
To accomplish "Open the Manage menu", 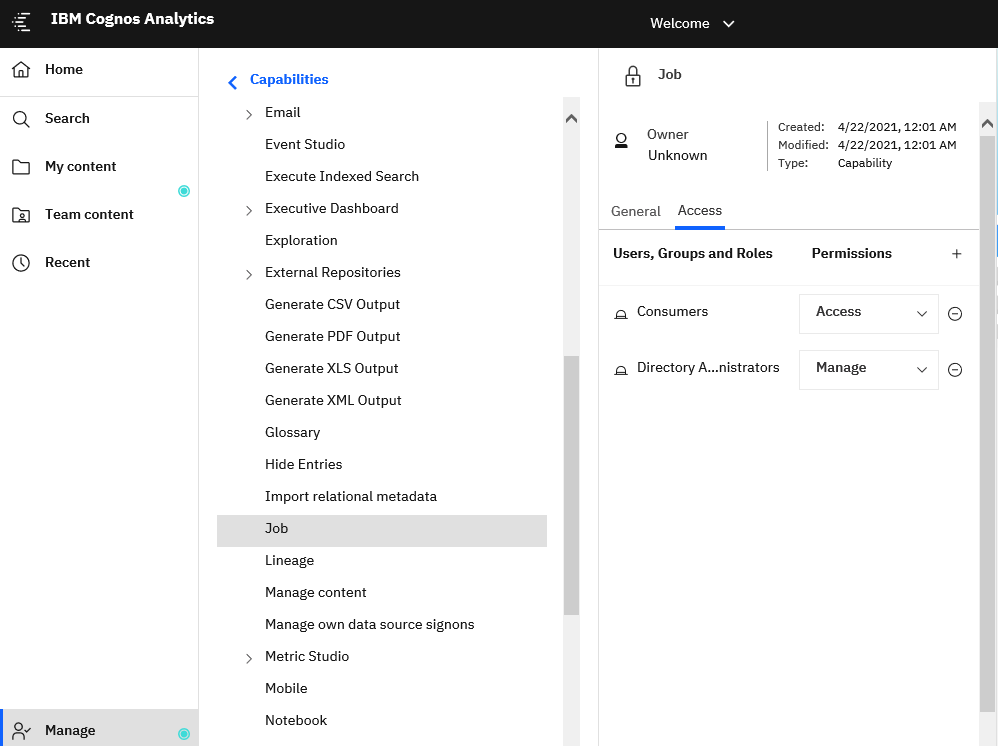I will [x=99, y=729].
